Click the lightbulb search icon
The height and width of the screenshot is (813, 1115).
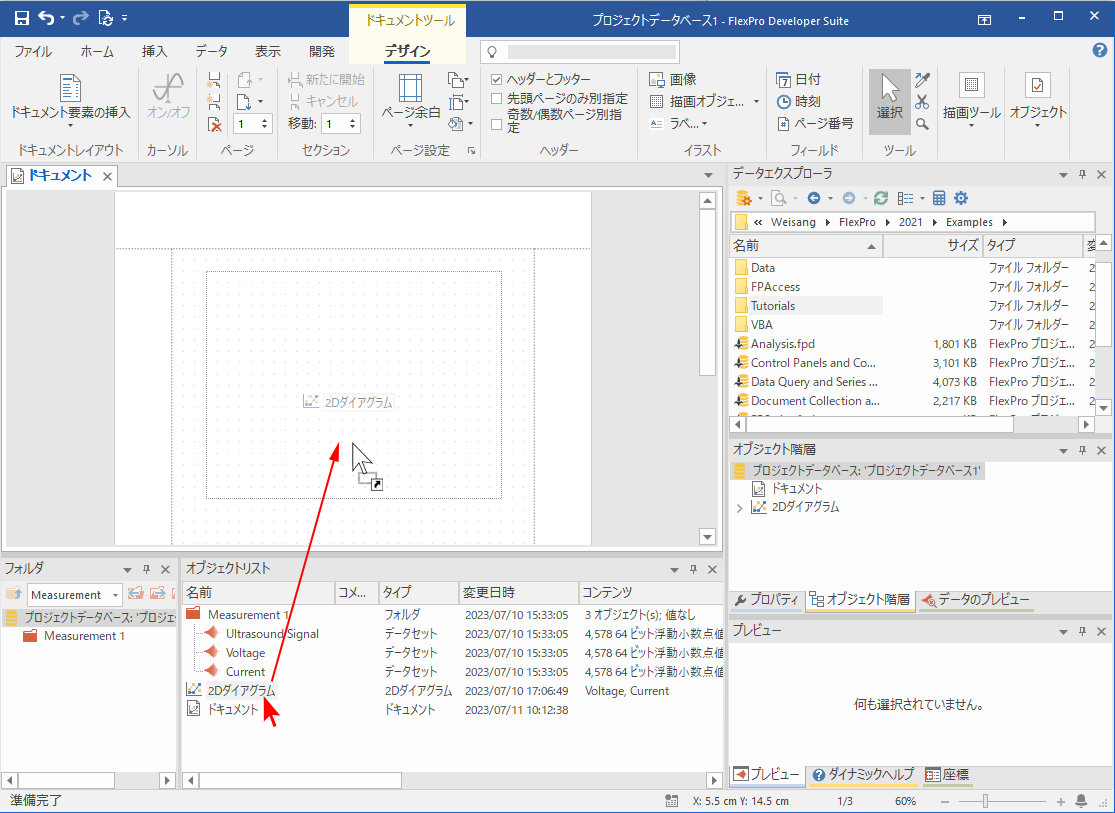point(492,52)
